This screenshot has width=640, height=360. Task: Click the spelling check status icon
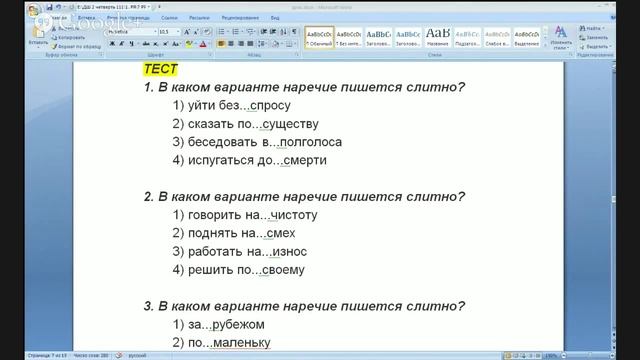point(119,356)
